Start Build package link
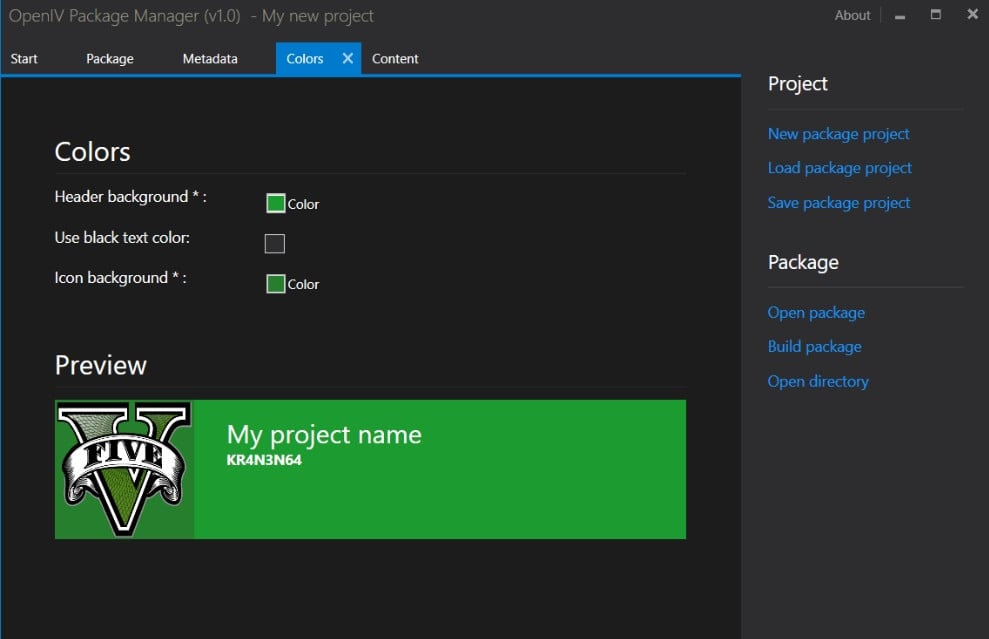Viewport: 989px width, 639px height. (814, 347)
